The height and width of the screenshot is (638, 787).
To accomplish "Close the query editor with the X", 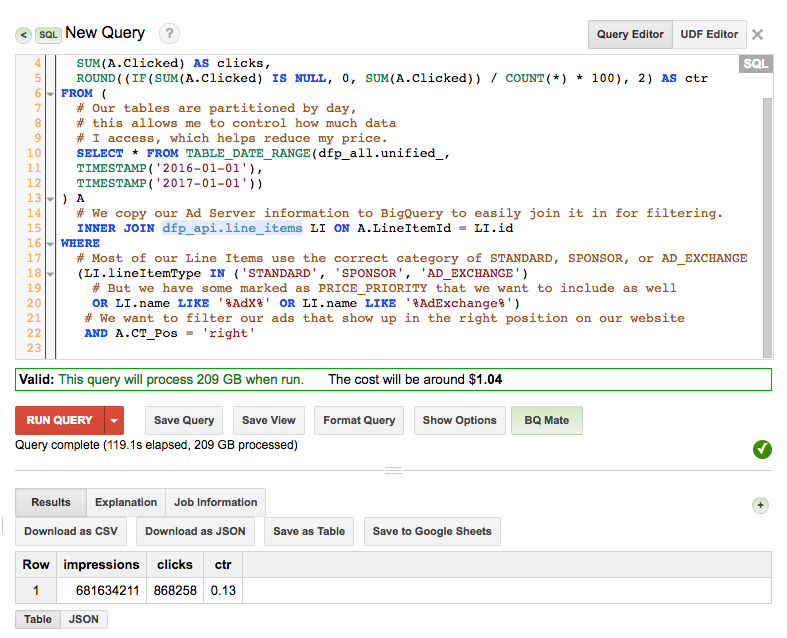I will (757, 35).
